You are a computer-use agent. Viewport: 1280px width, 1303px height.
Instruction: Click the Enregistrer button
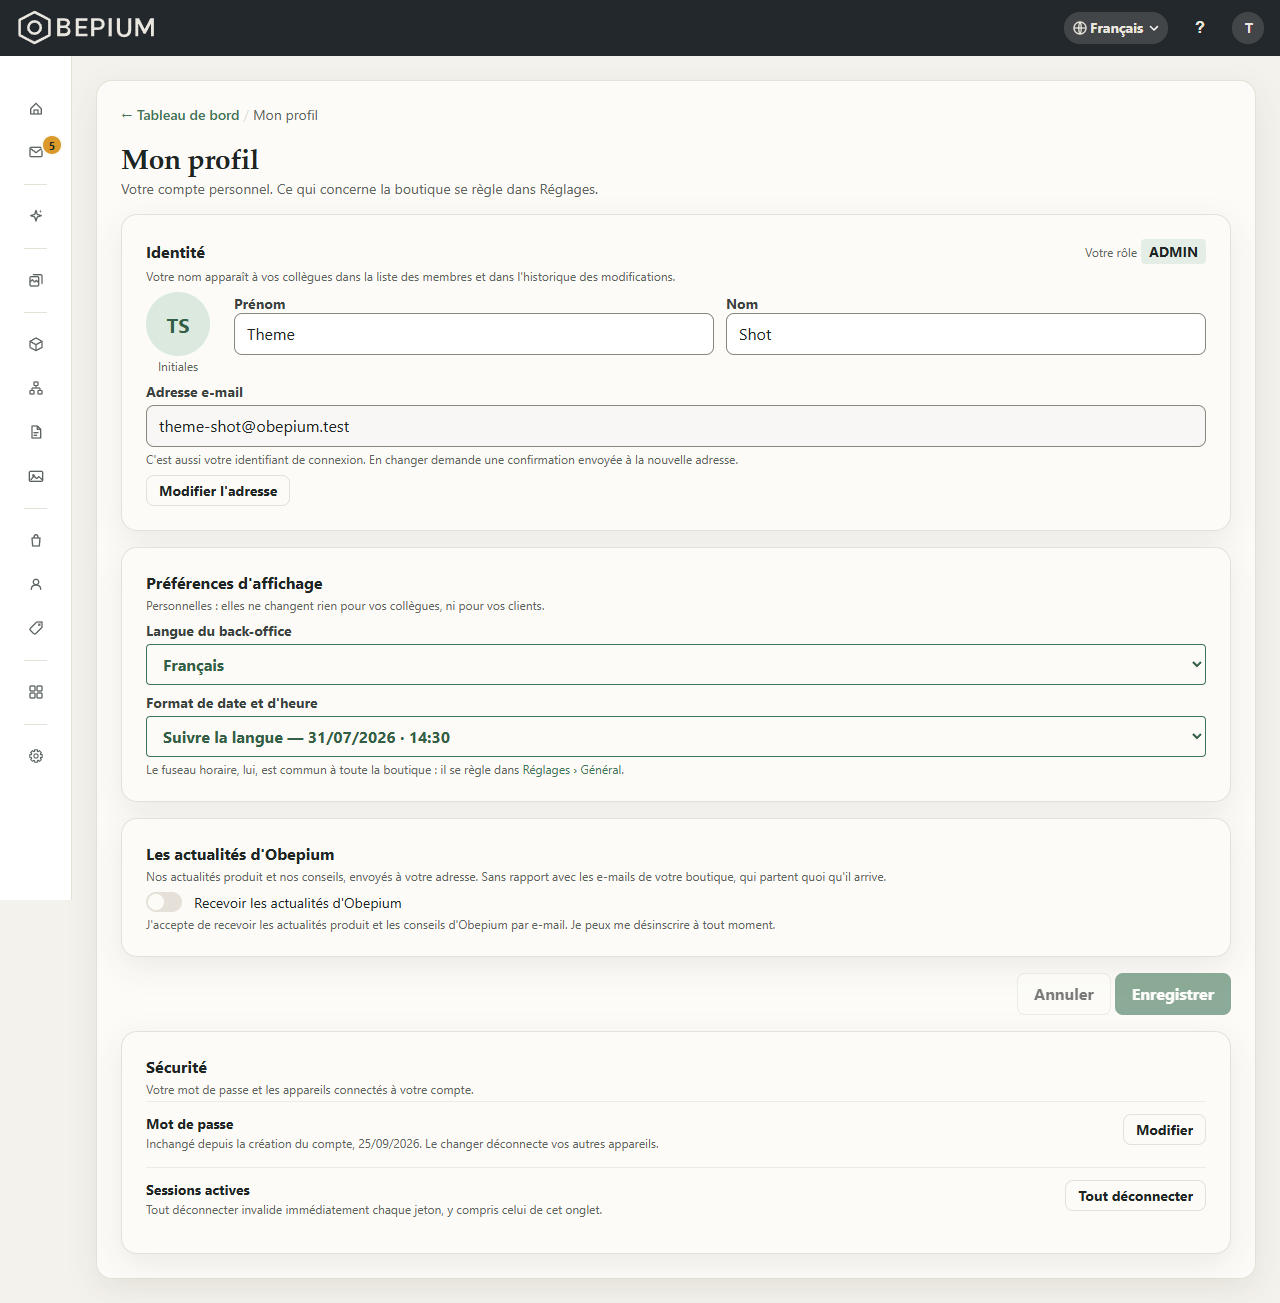[1173, 994]
